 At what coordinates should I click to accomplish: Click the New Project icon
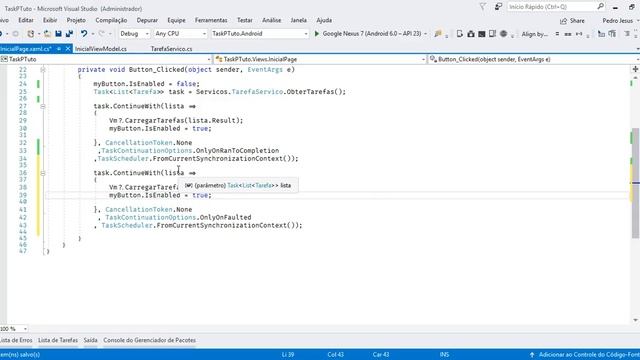(31, 33)
